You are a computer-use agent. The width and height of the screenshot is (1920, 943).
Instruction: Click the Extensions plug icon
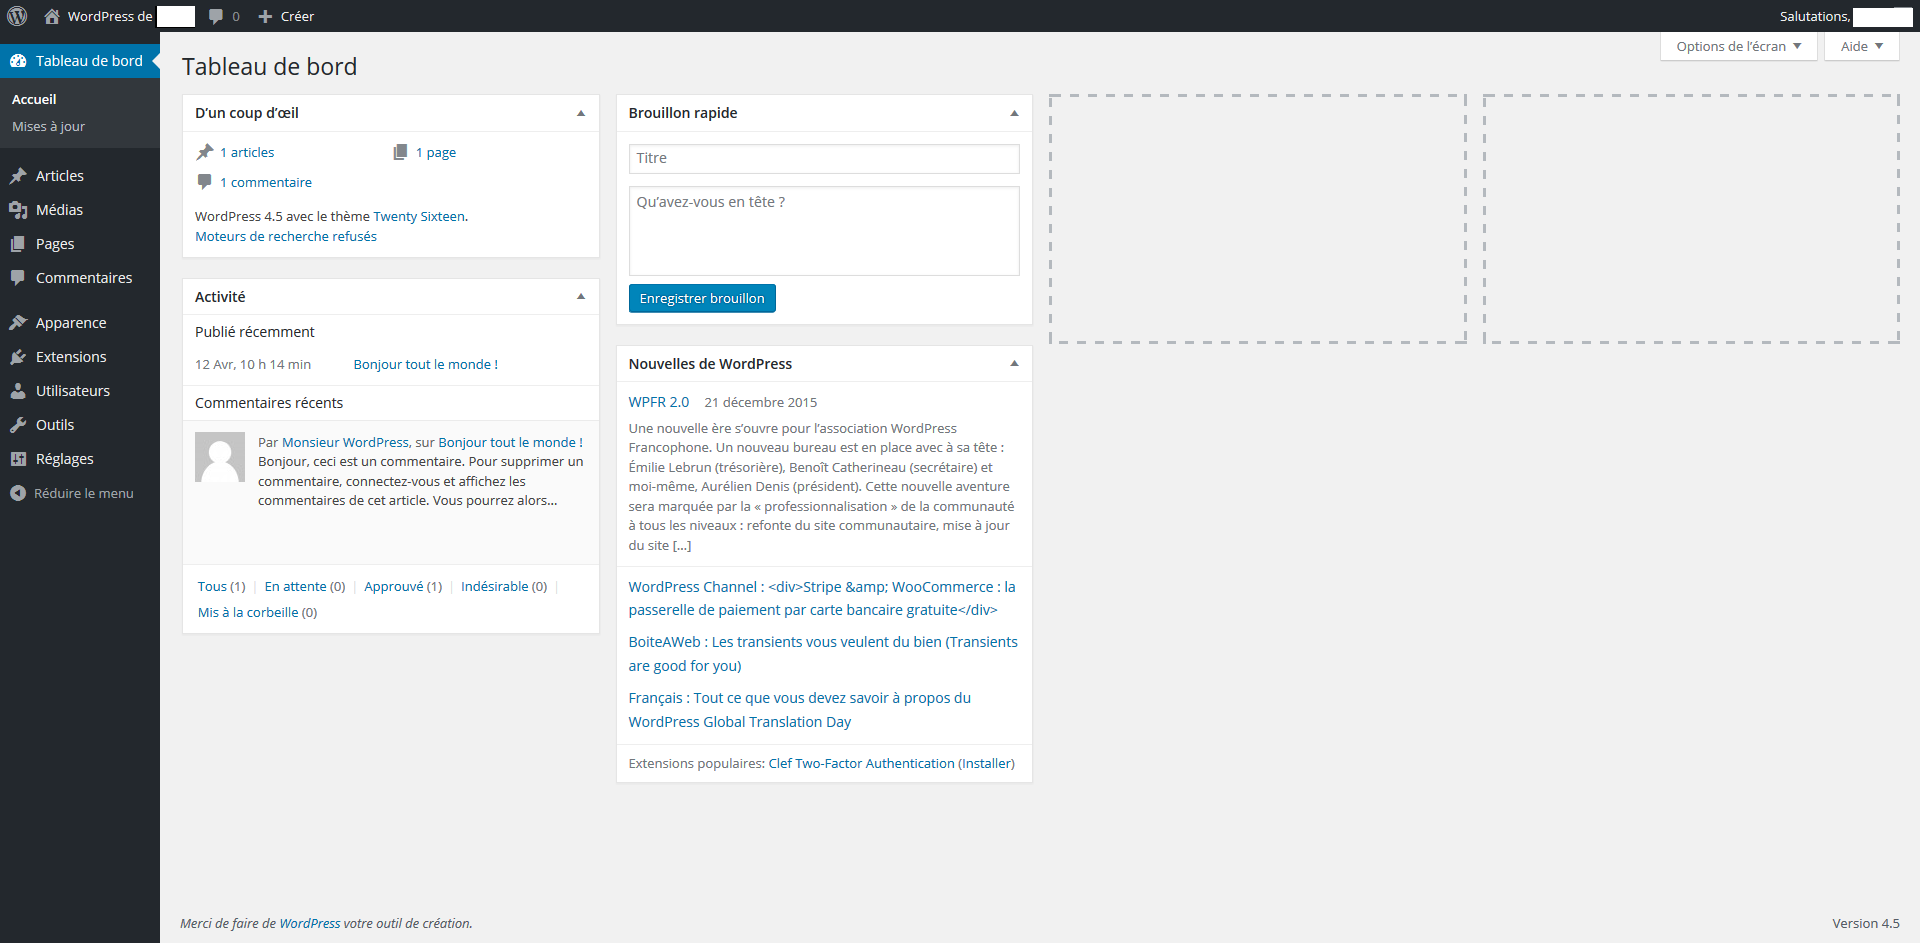(x=18, y=357)
